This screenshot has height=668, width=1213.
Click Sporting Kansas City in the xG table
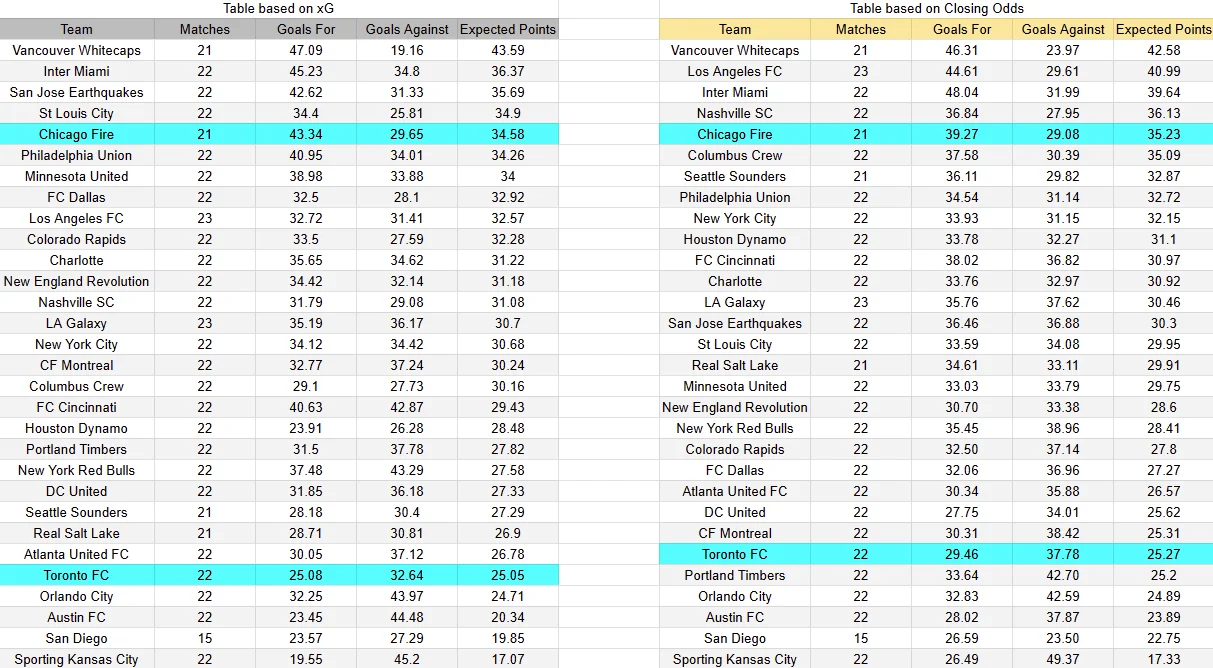point(76,659)
